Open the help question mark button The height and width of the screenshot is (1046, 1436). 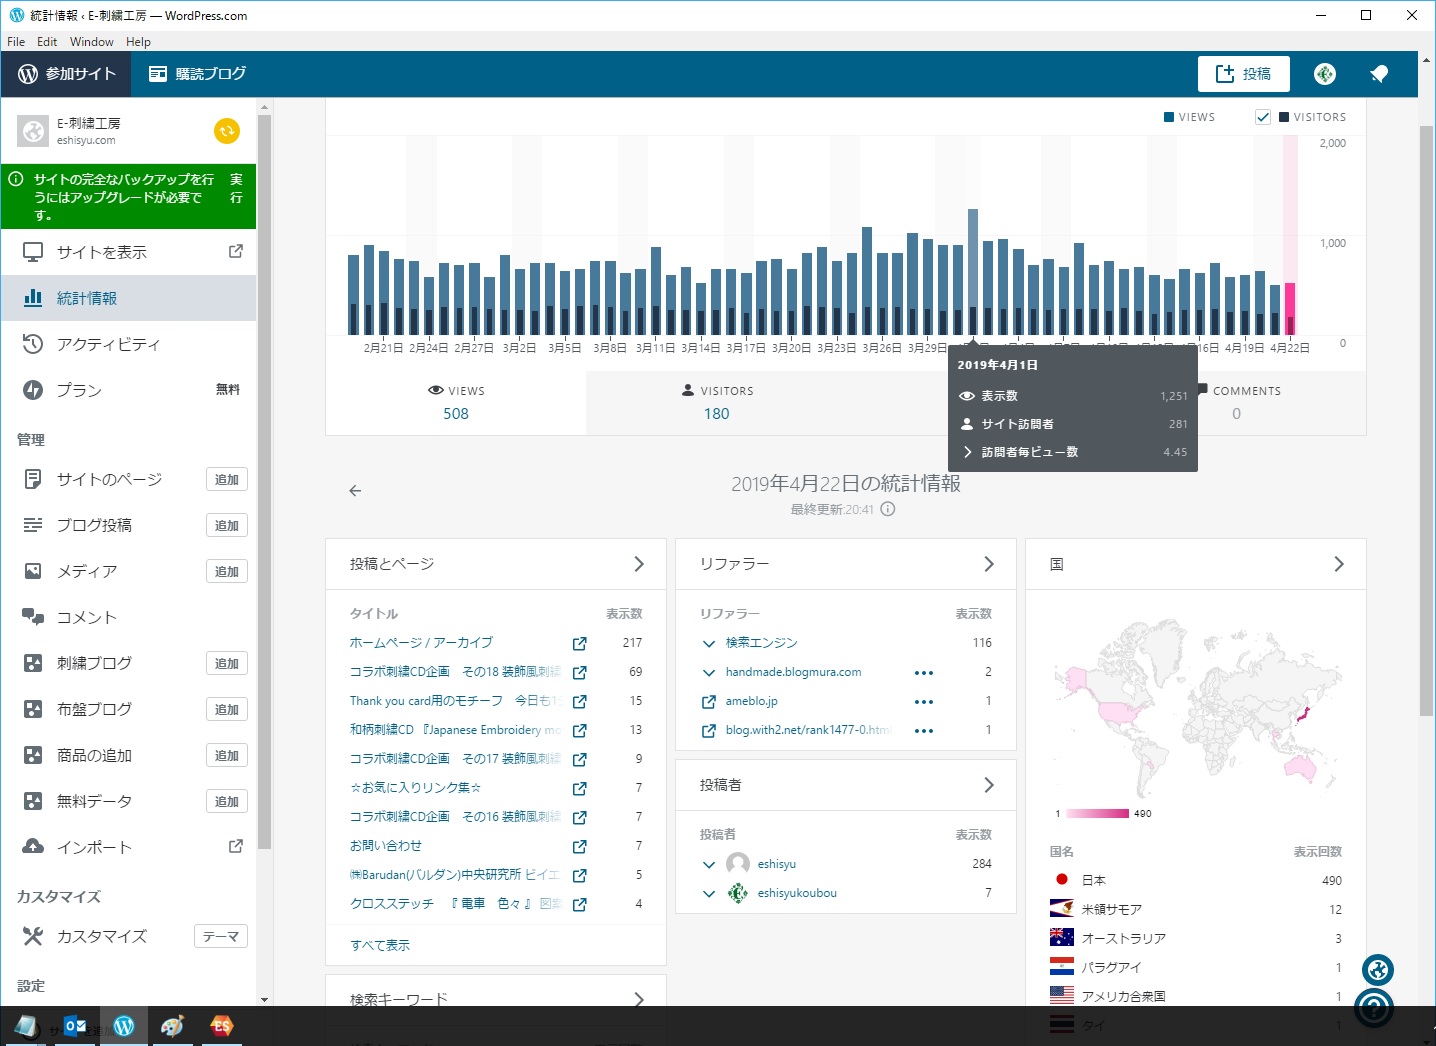[1374, 1007]
